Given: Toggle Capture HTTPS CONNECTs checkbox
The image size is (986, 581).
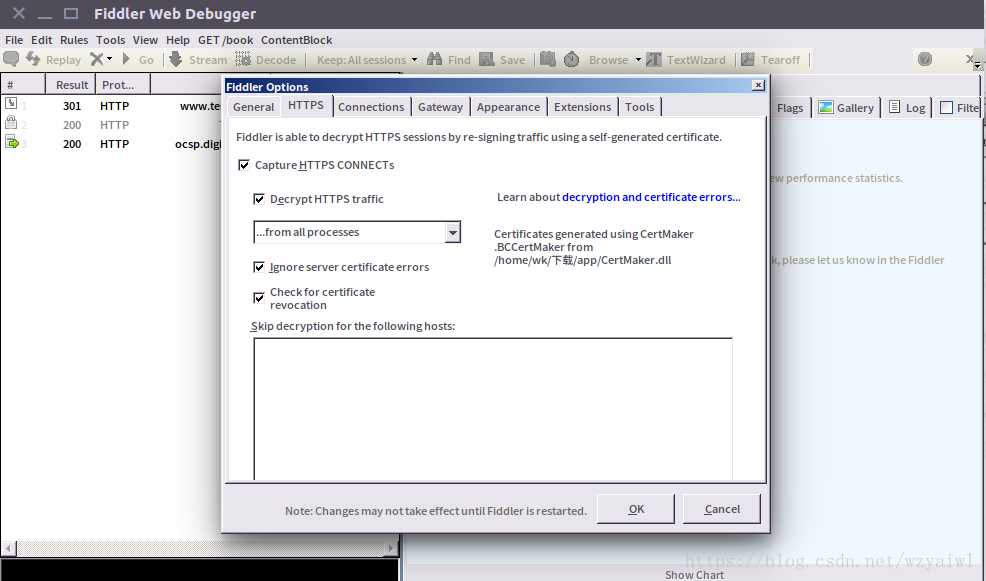Looking at the screenshot, I should pos(244,165).
